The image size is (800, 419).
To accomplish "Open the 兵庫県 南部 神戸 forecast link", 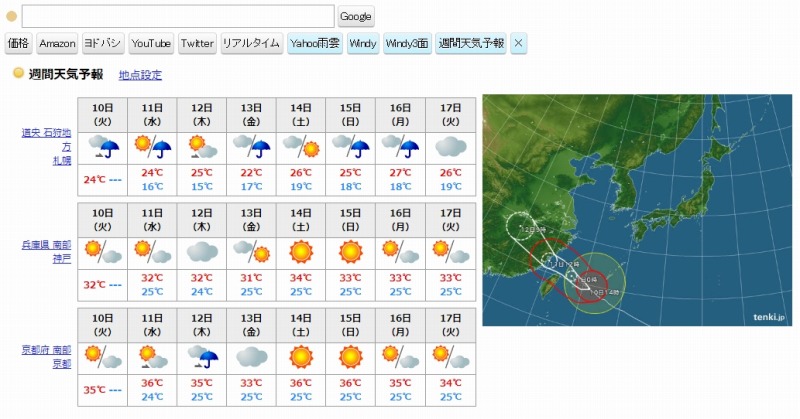I will (x=47, y=252).
